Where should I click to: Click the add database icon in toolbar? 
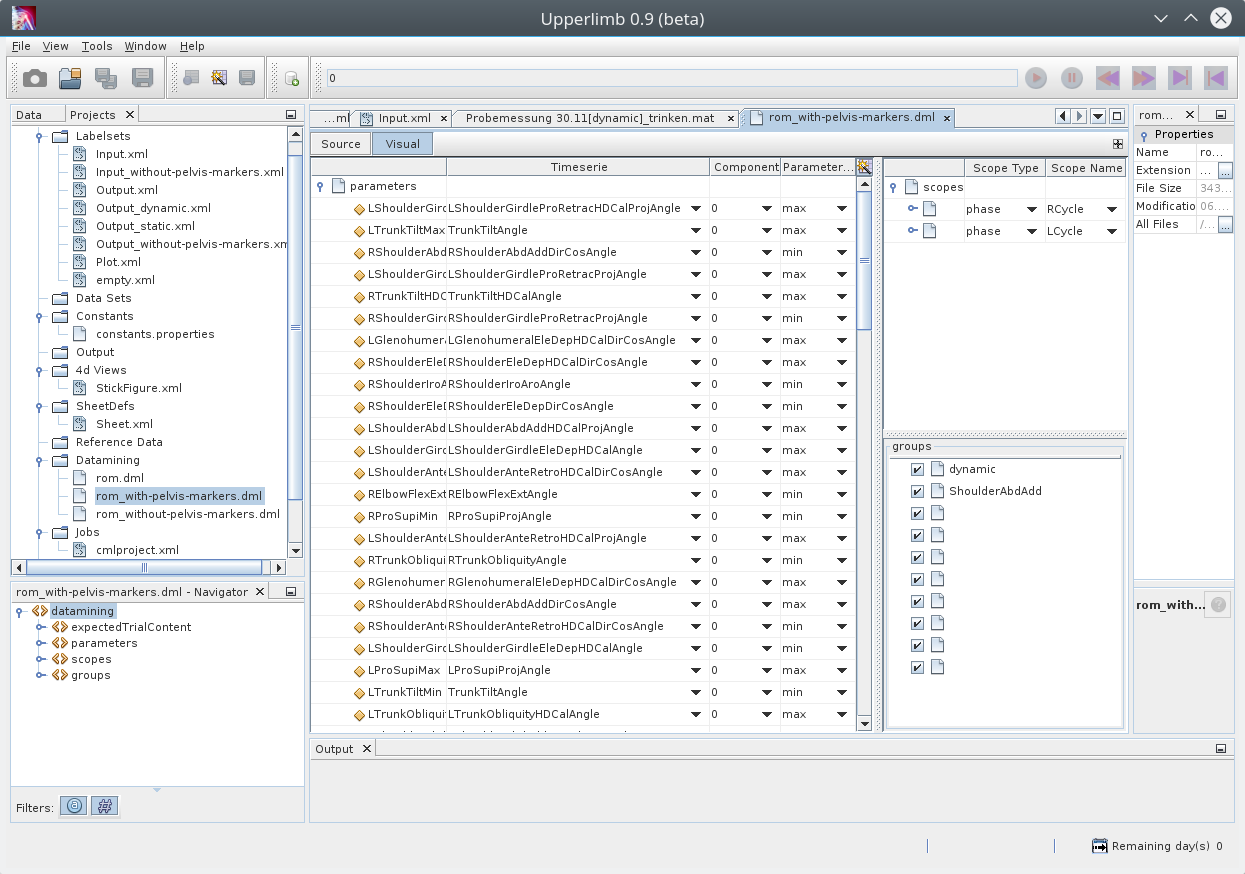pos(291,78)
